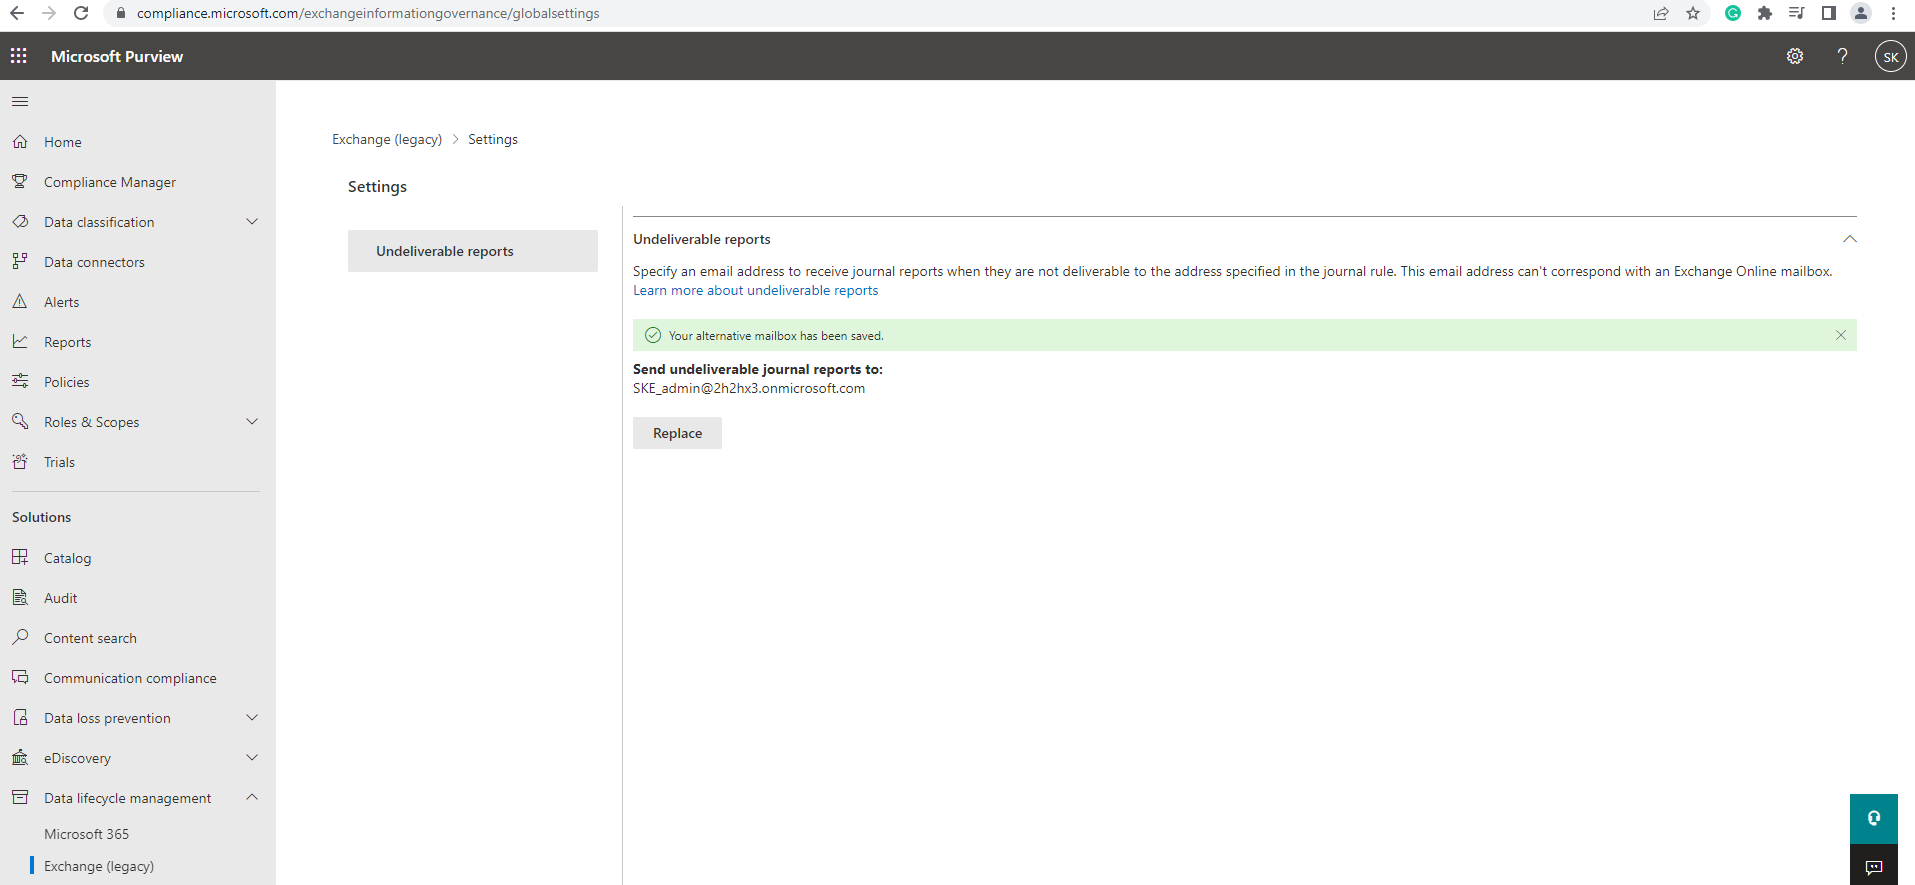
Task: Bookmark this page with star icon
Action: click(x=1693, y=13)
